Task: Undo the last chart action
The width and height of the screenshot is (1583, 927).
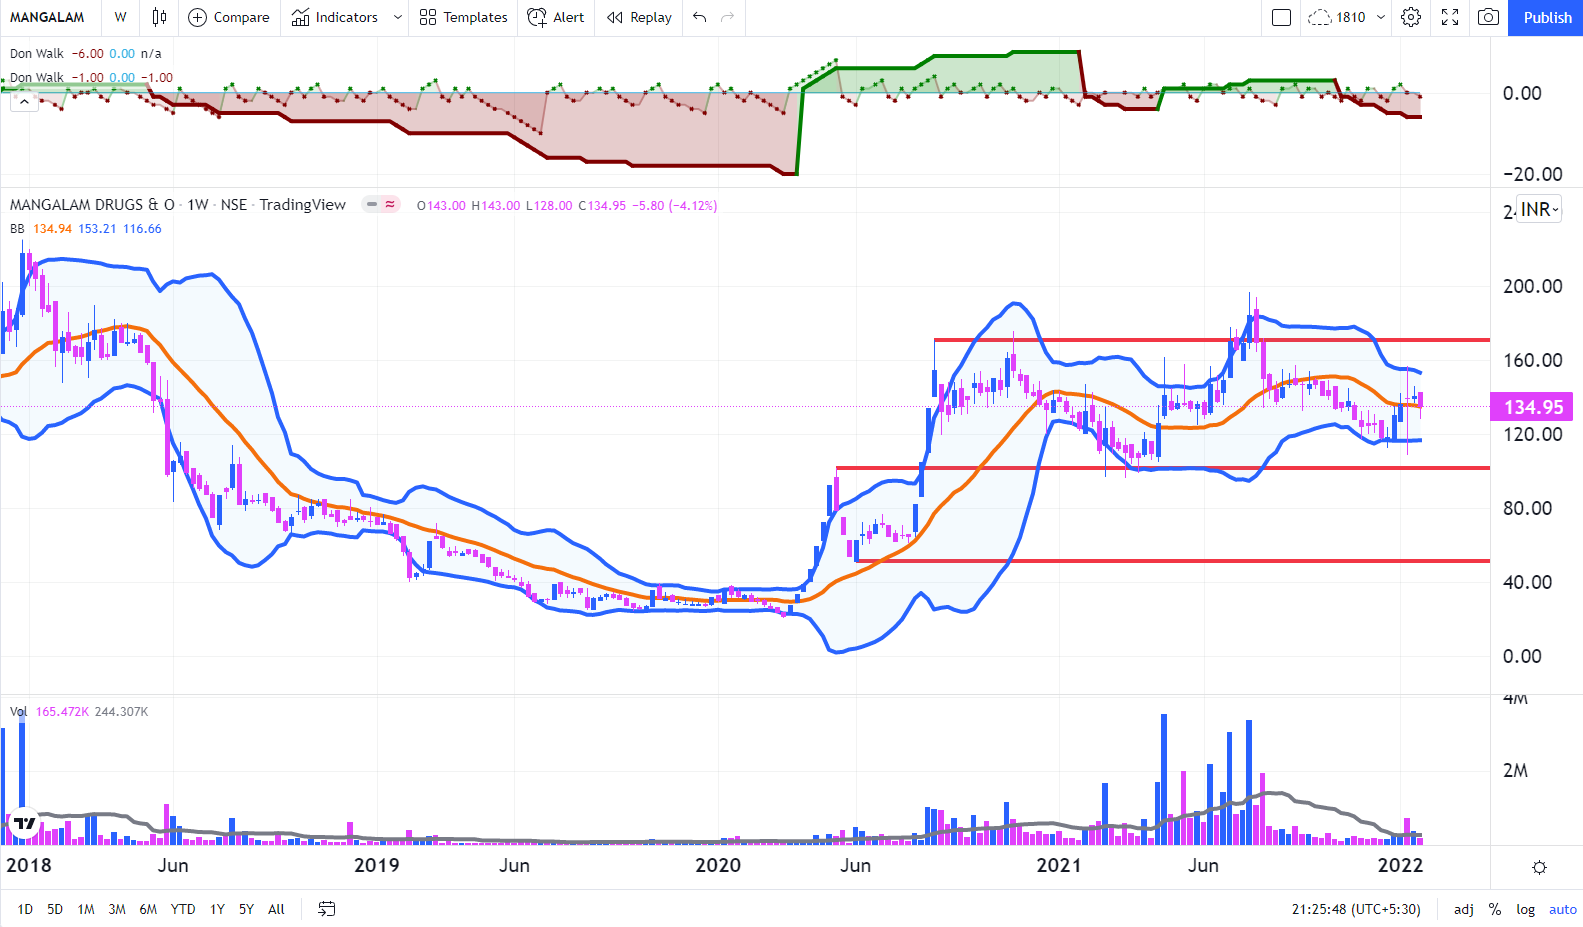Action: [x=699, y=17]
